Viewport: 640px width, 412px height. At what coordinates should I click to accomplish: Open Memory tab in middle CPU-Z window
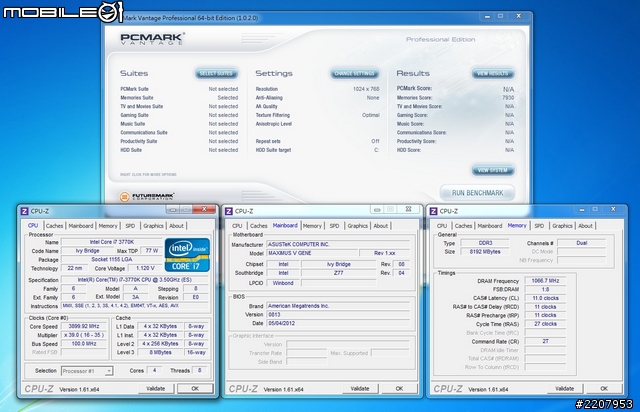pos(312,226)
